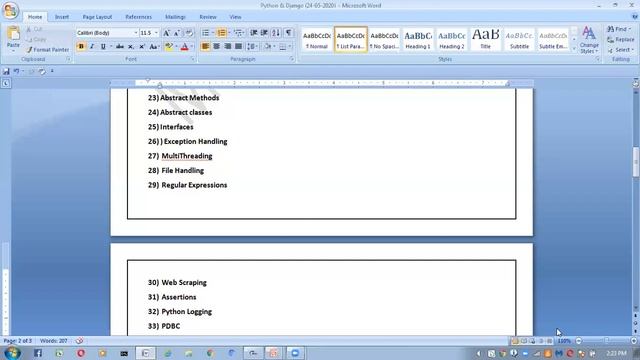Open the Page Layout ribbon tab

(x=97, y=17)
